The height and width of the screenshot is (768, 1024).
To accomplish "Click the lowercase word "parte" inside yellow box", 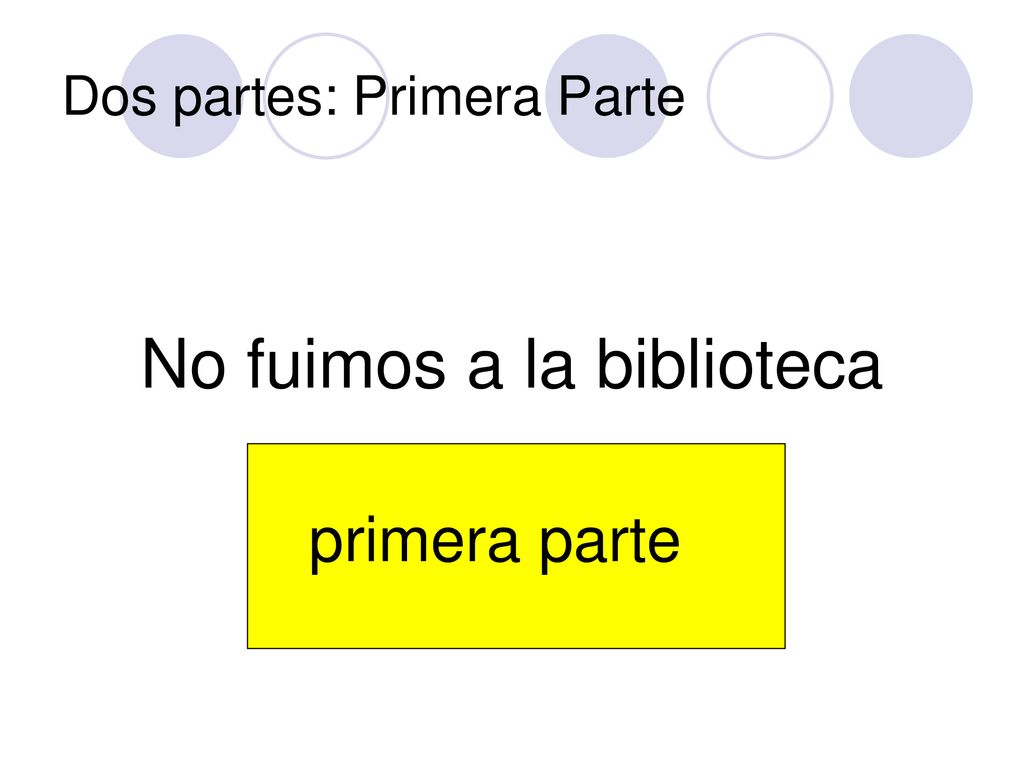I will pos(609,545).
